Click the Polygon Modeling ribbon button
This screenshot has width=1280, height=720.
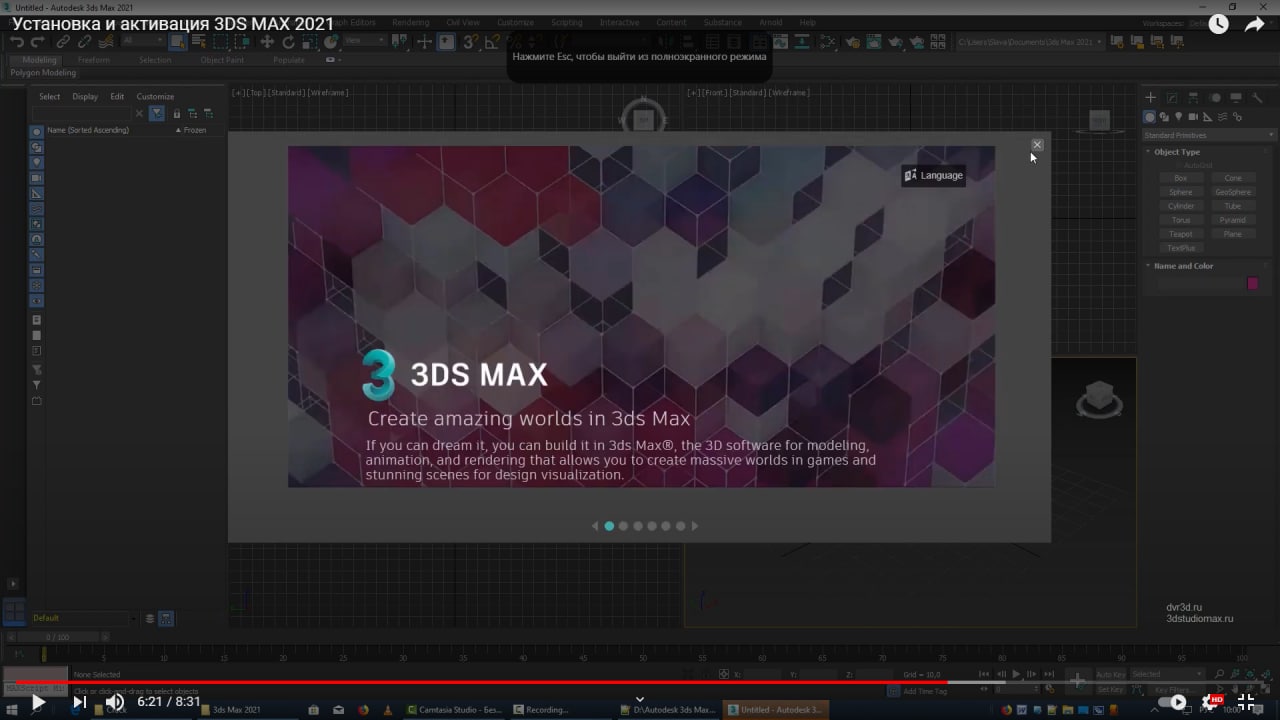pyautogui.click(x=43, y=73)
